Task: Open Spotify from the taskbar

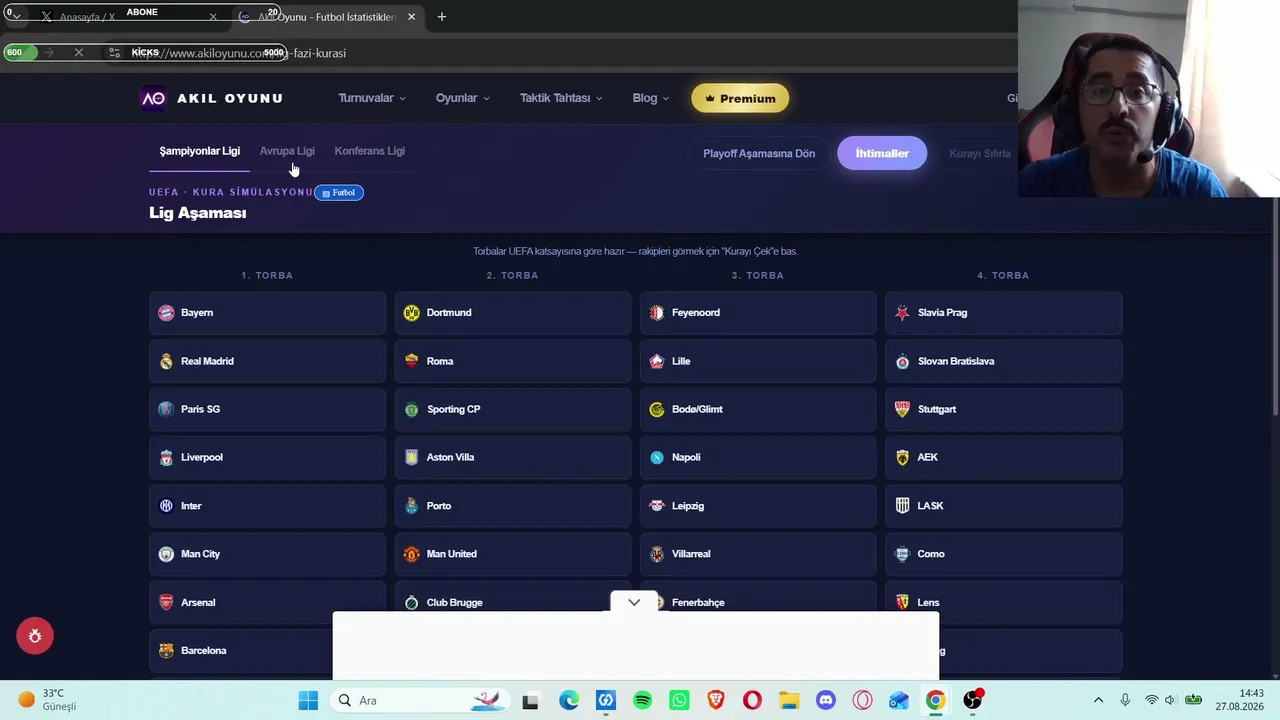Action: click(x=642, y=700)
